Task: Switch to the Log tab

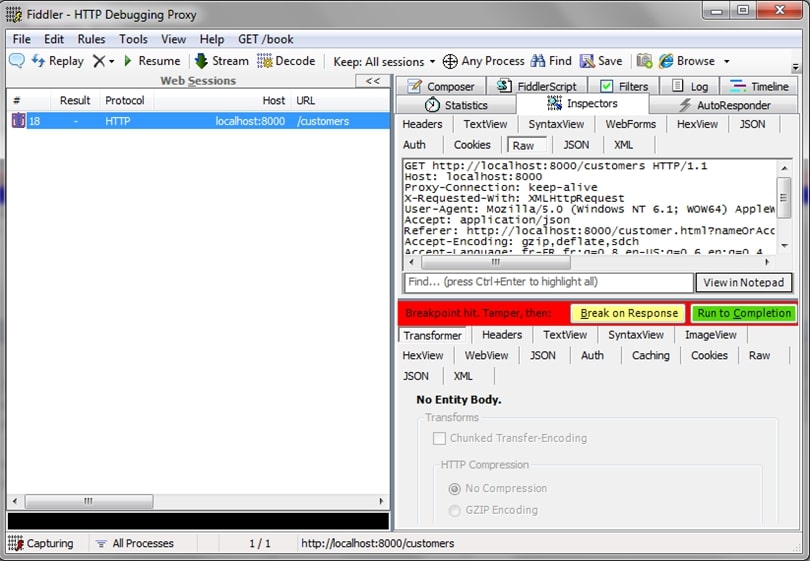Action: coord(690,86)
